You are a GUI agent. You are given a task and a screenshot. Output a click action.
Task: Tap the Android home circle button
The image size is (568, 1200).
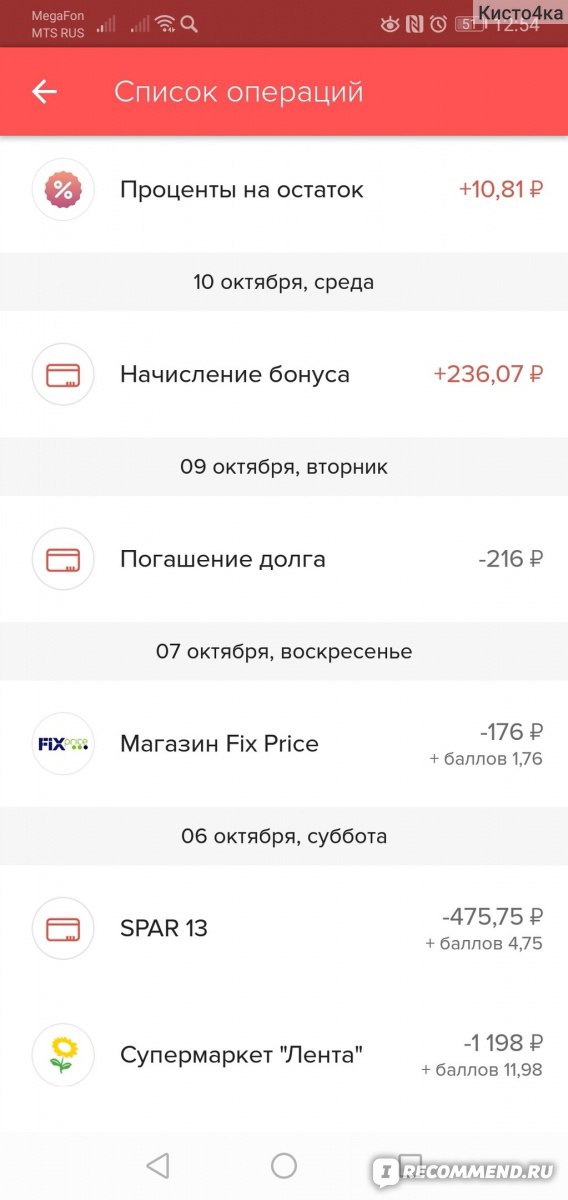284,1166
